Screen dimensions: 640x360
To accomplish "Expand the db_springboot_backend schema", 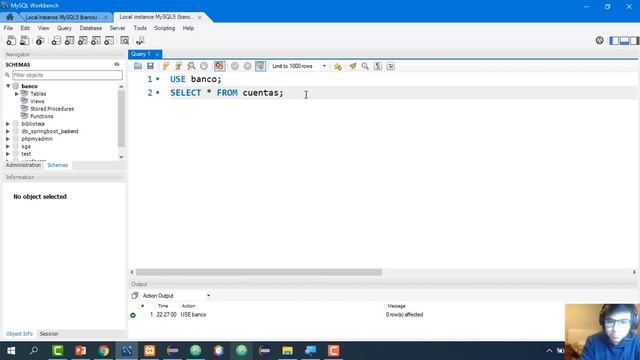I will pyautogui.click(x=8, y=131).
